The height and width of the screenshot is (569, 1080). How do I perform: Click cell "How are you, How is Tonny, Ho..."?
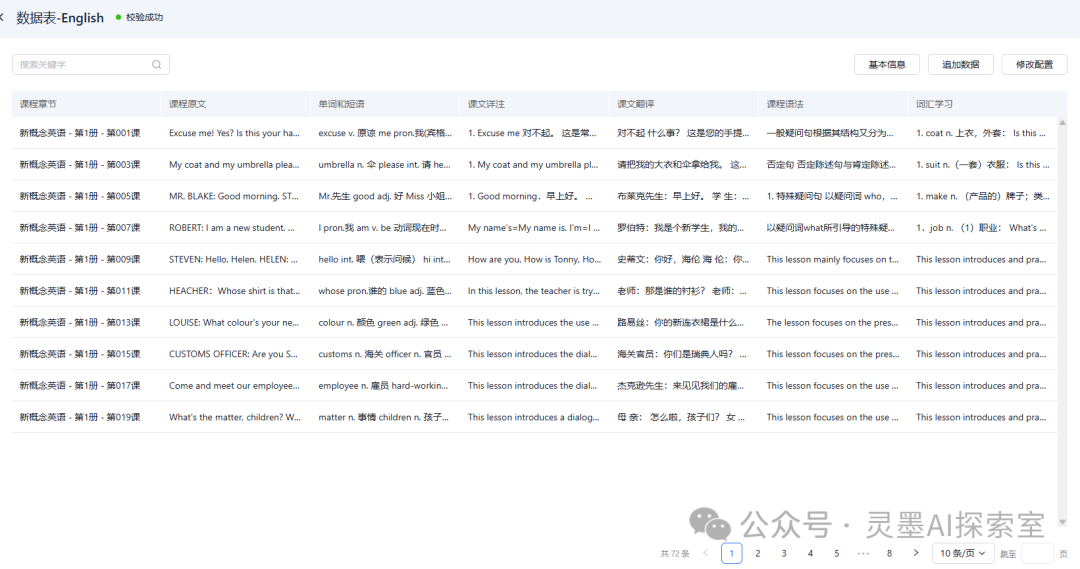[x=534, y=260]
